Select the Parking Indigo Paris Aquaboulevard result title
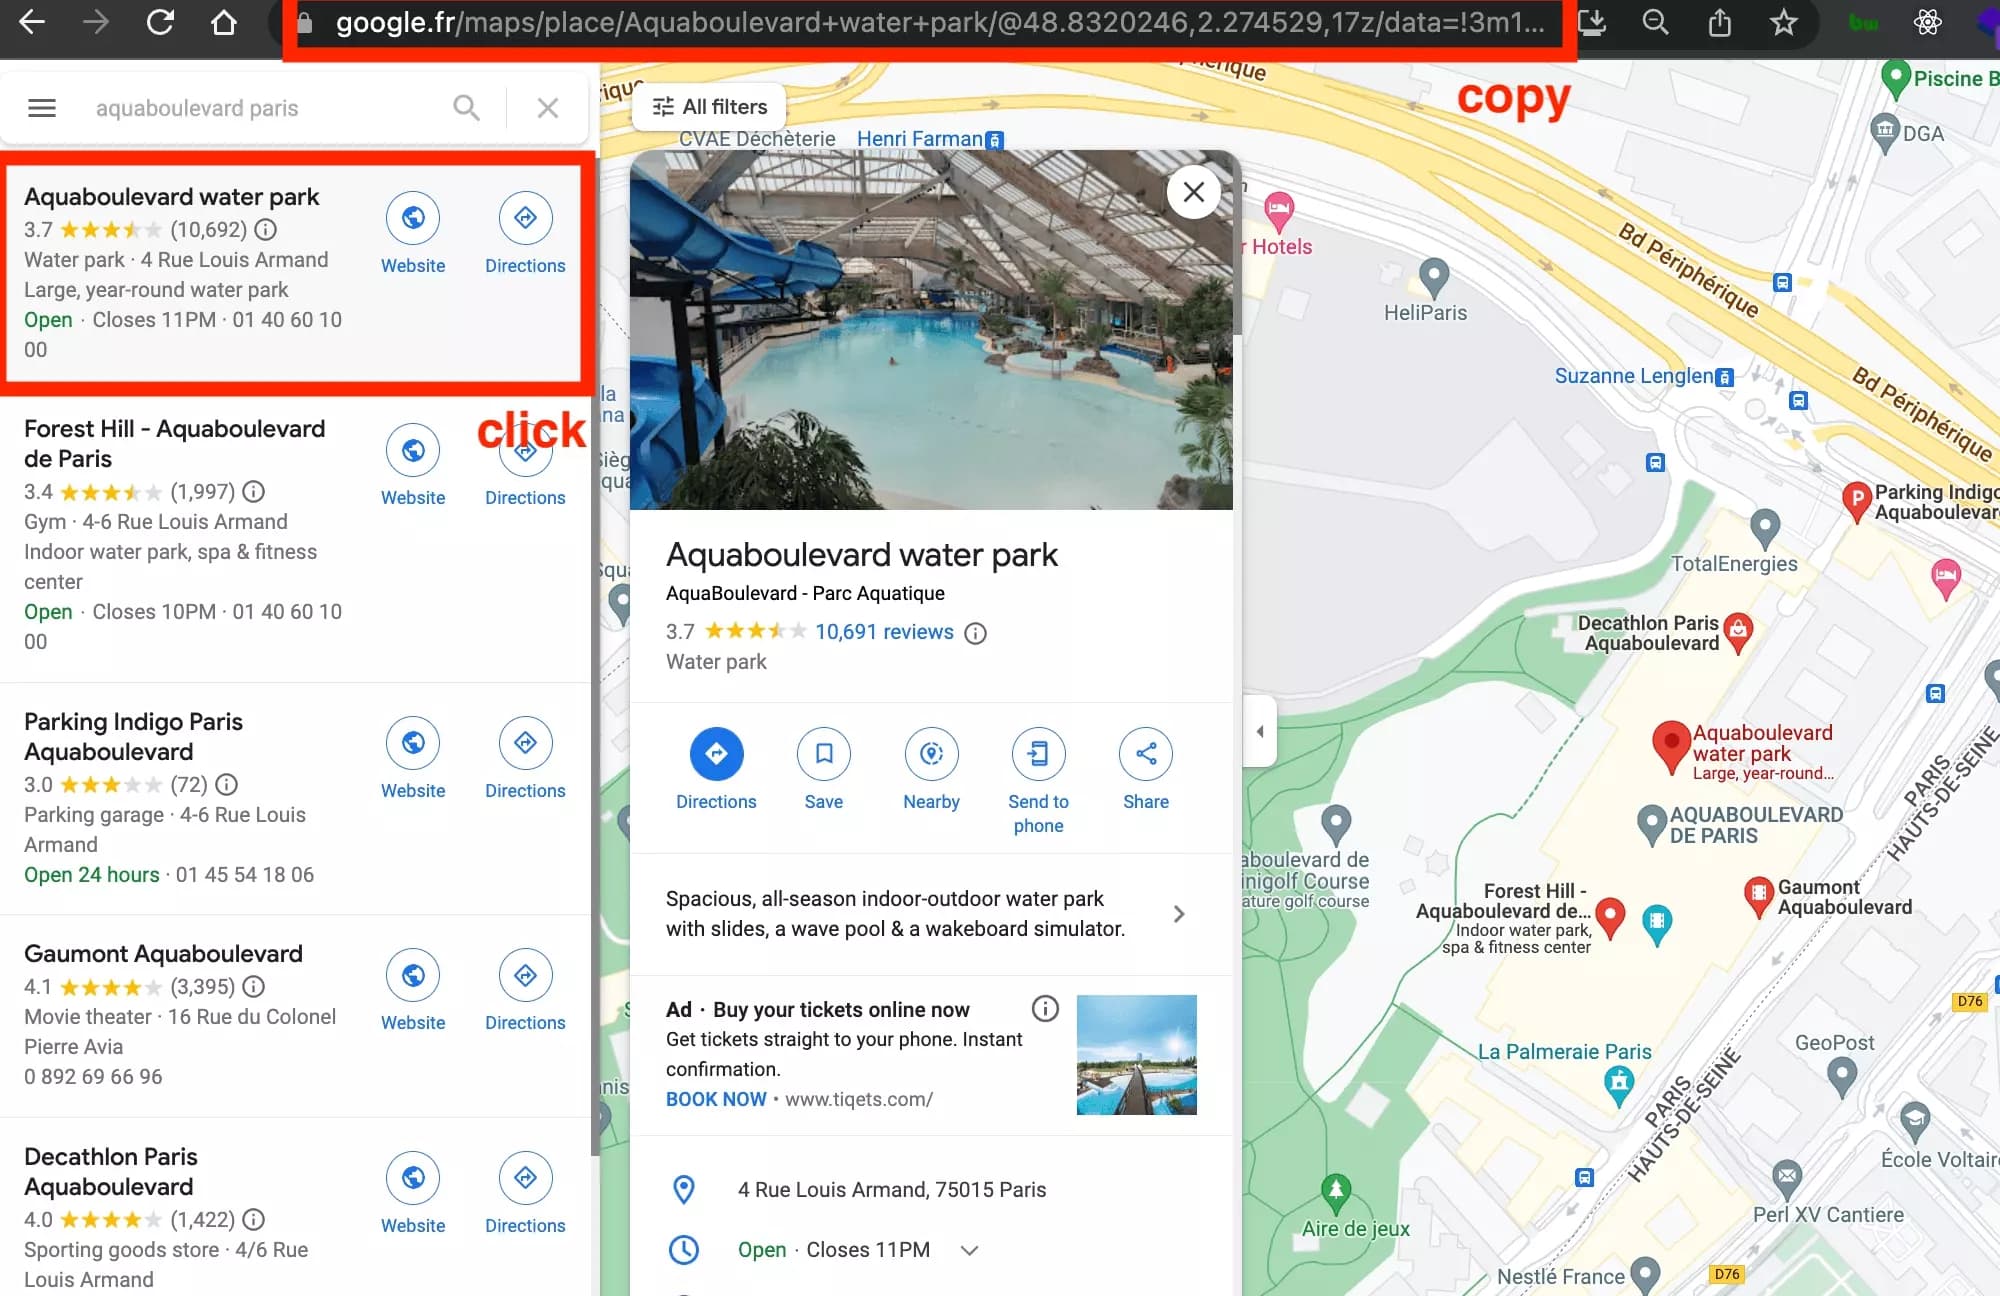Viewport: 2000px width, 1296px height. (x=133, y=737)
